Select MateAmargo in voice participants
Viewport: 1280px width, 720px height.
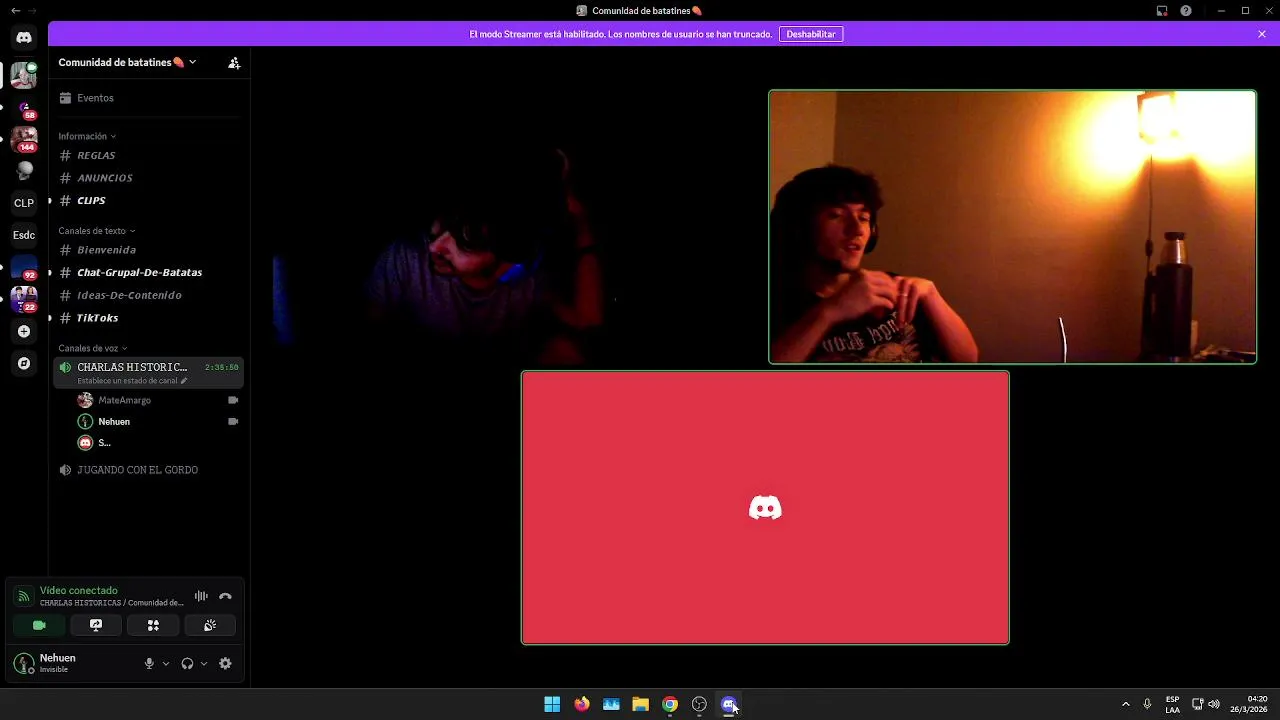click(x=158, y=400)
